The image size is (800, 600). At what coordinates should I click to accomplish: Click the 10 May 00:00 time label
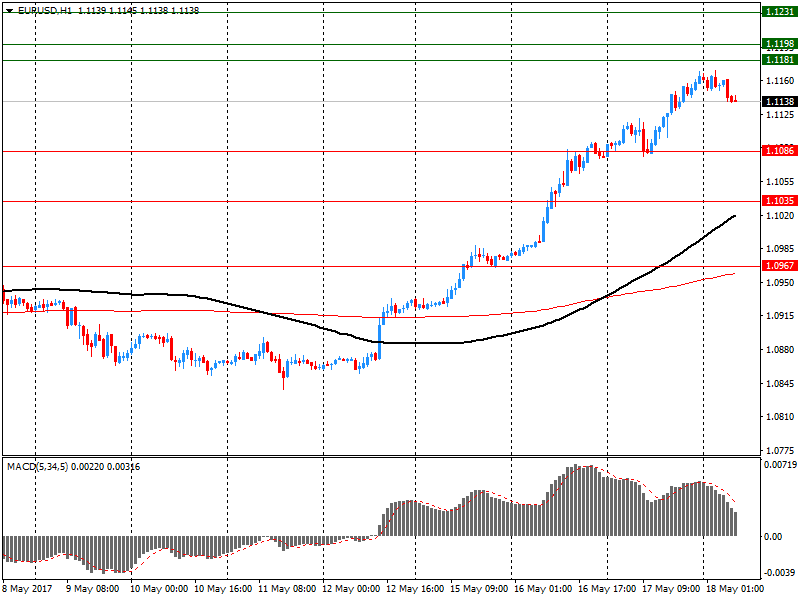(x=159, y=589)
